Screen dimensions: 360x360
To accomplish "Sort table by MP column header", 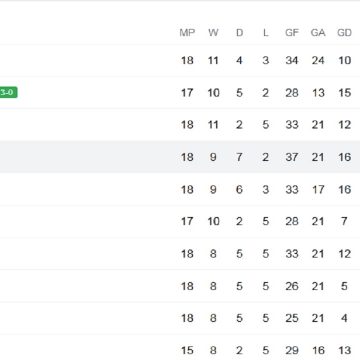I will tap(187, 33).
